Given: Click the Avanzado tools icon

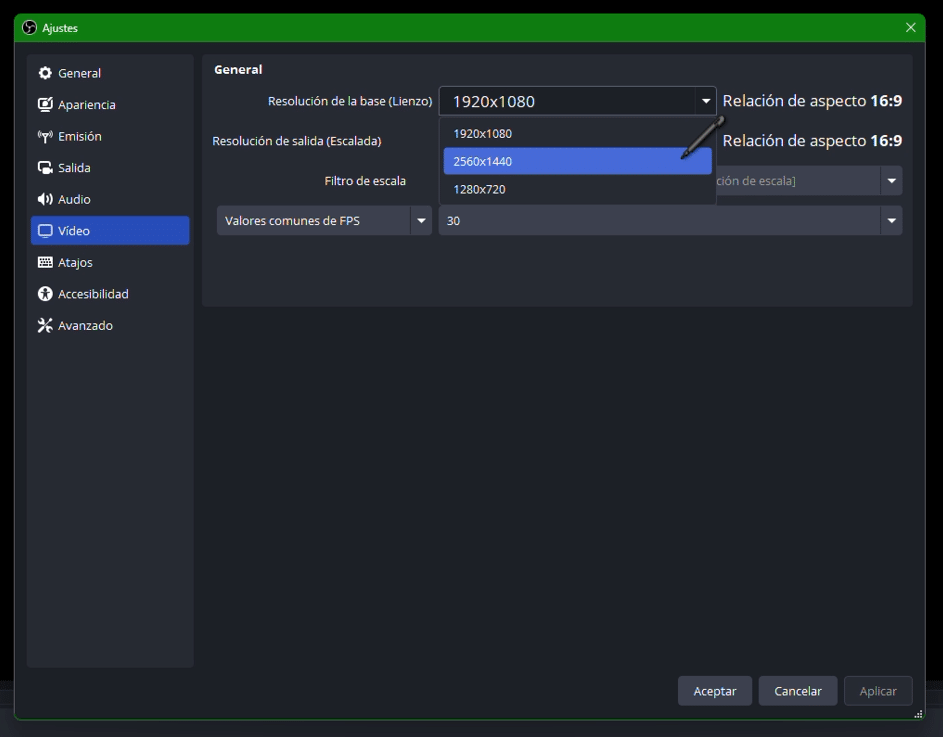Looking at the screenshot, I should (x=45, y=325).
